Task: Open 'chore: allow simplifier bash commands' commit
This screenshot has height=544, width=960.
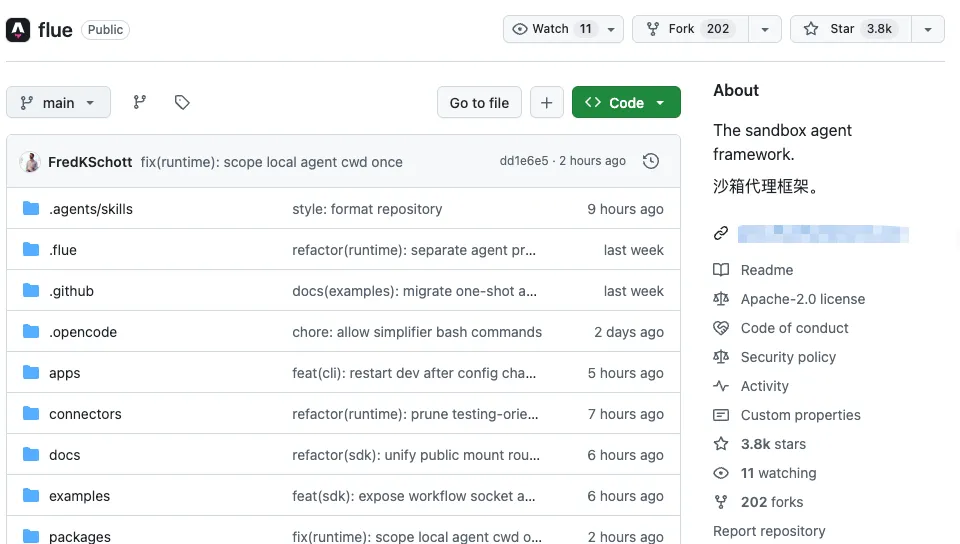Action: 417,332
